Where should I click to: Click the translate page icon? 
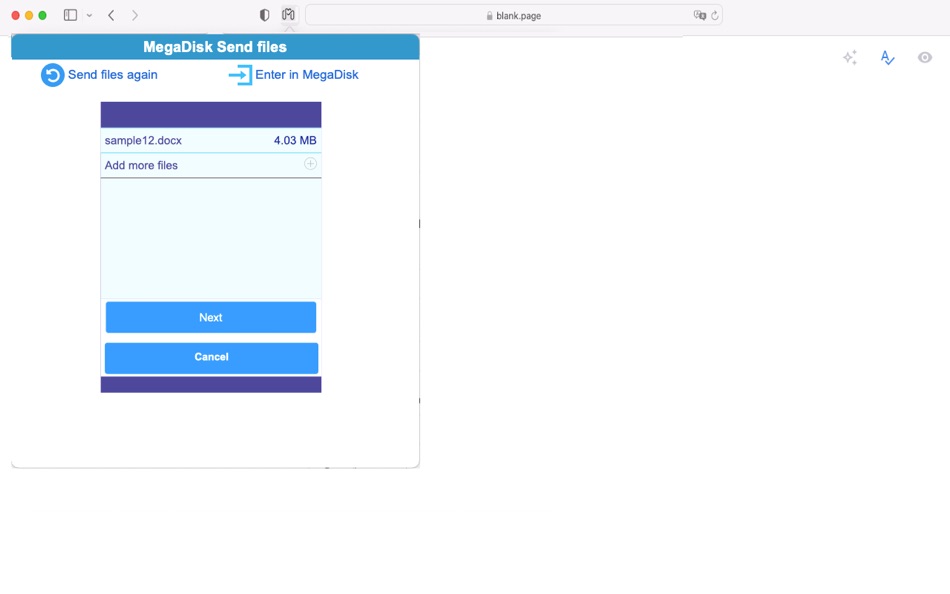point(700,15)
